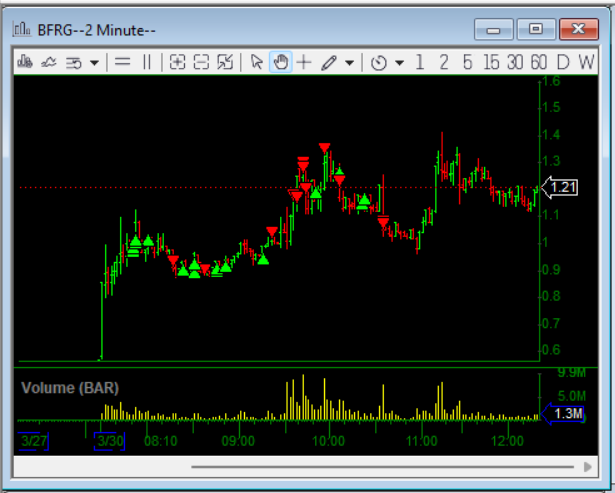Click the clock timeframe icon
615x493 pixels.
coord(378,62)
